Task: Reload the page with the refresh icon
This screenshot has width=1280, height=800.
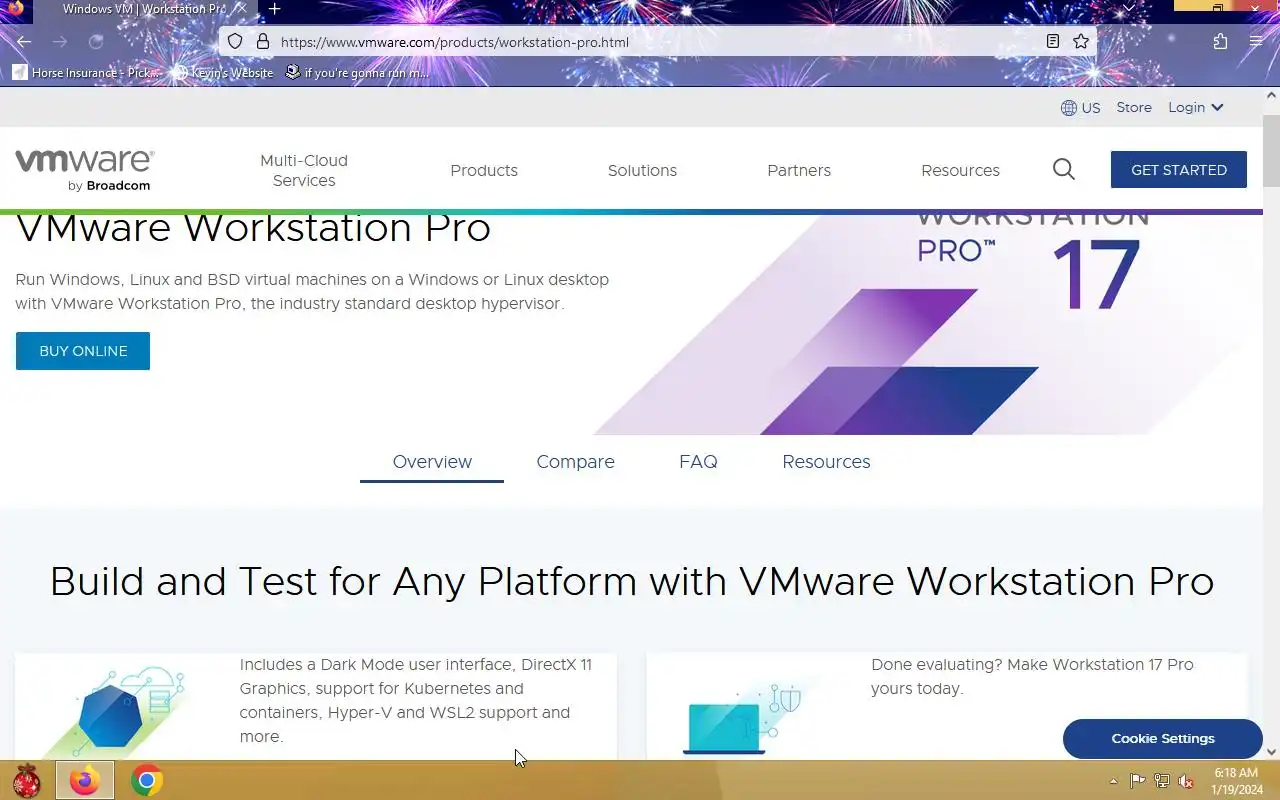Action: [x=96, y=42]
